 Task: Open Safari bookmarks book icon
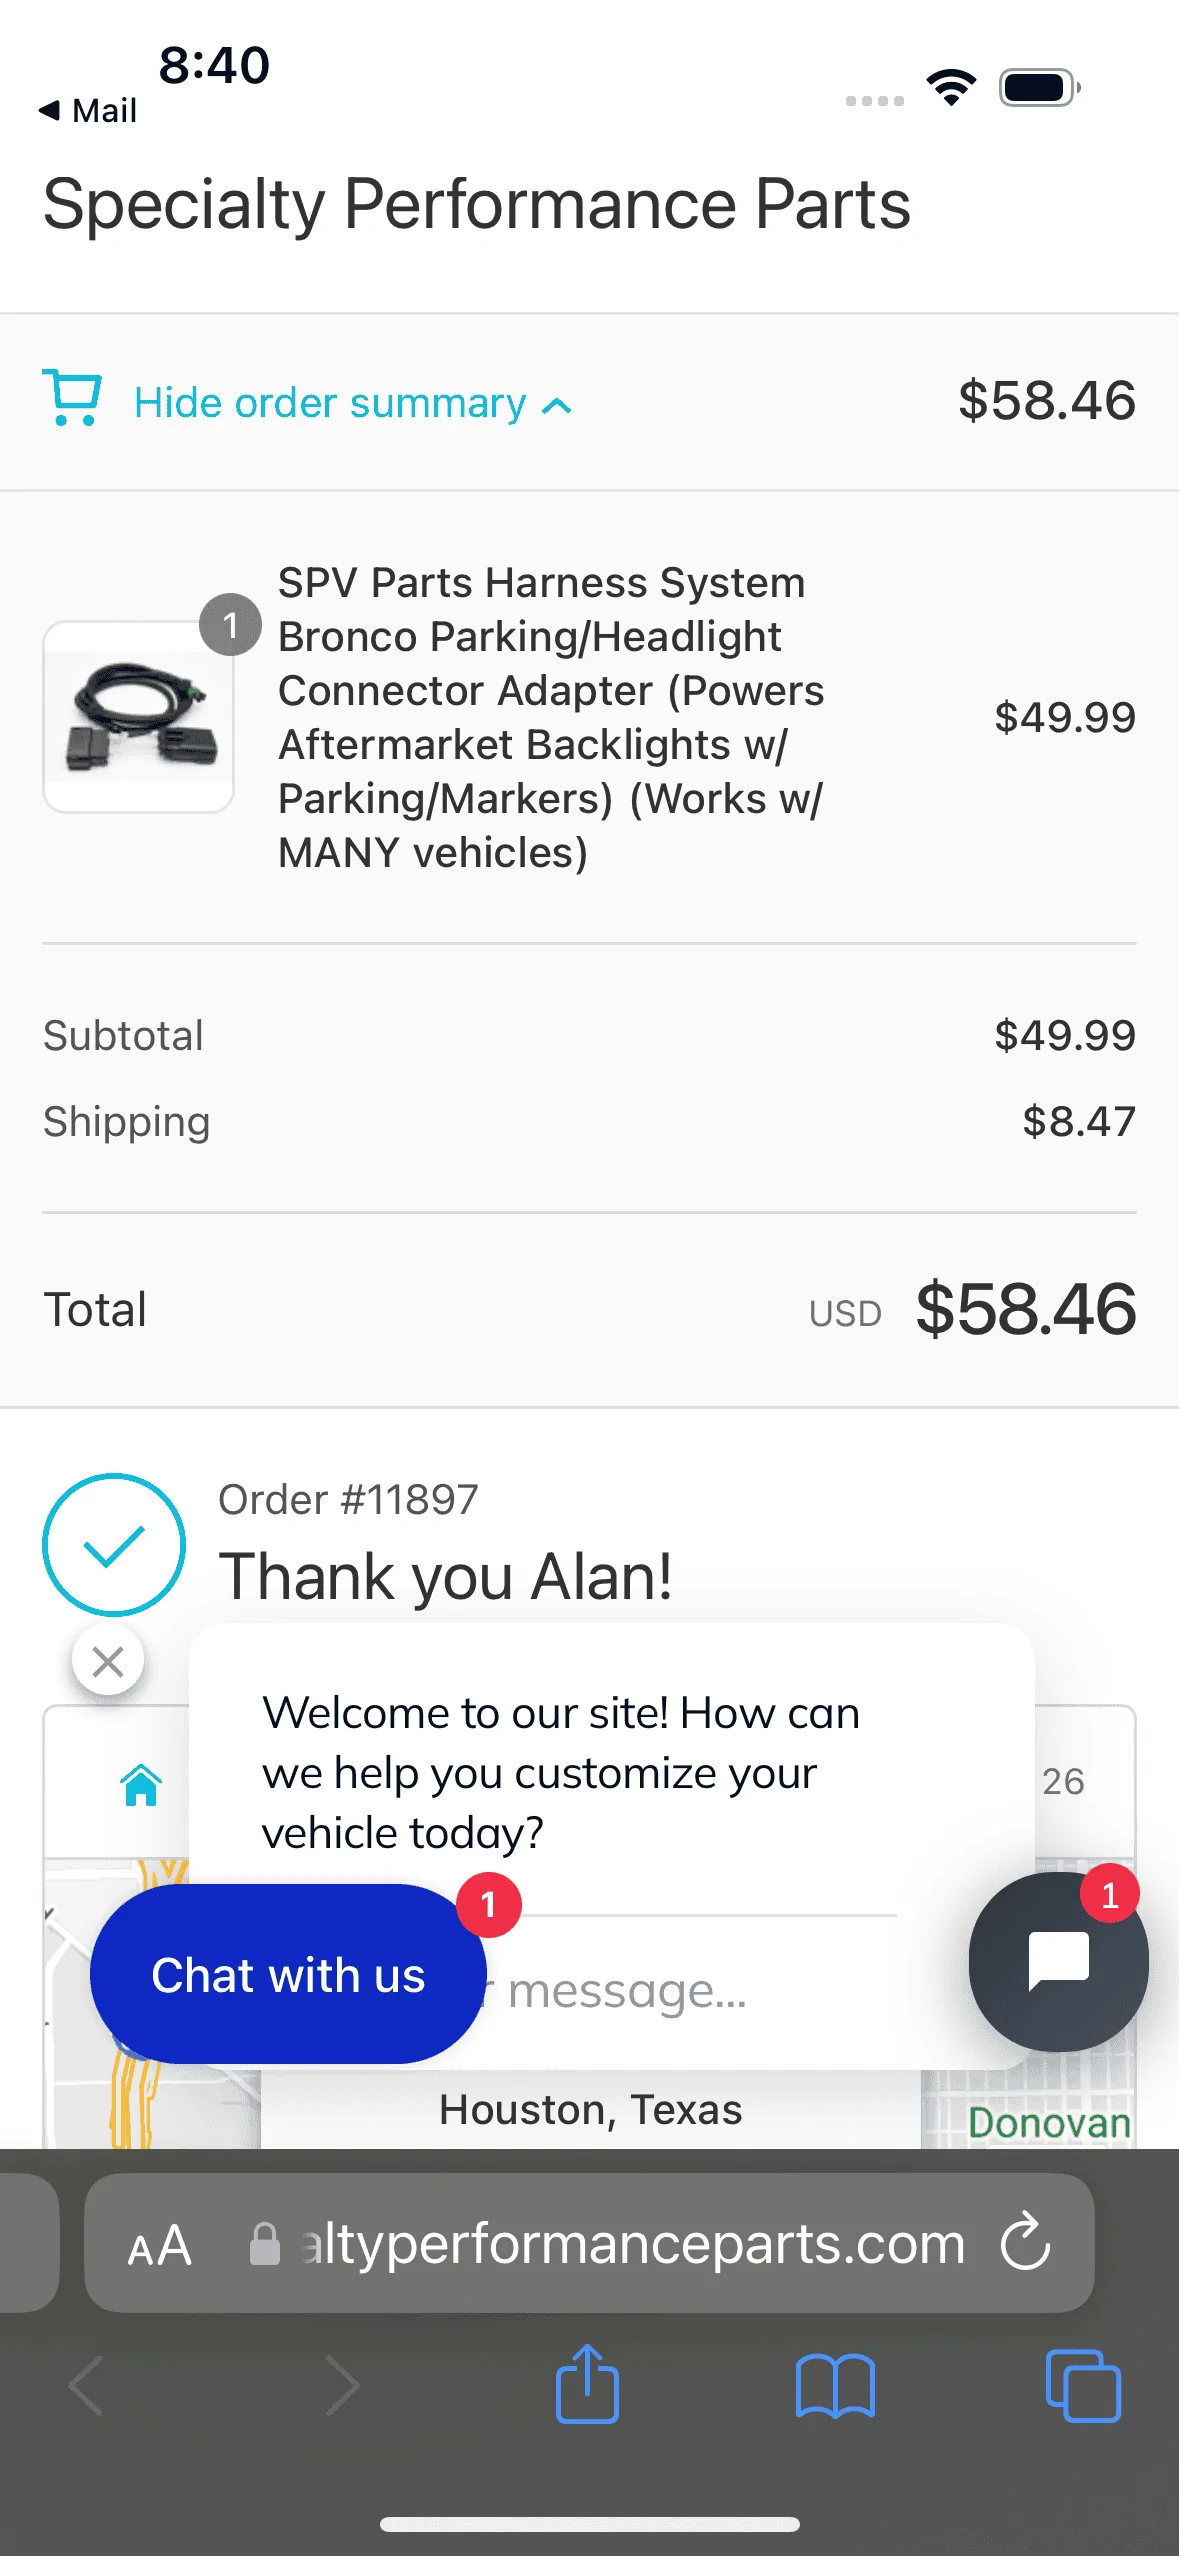tap(835, 2386)
